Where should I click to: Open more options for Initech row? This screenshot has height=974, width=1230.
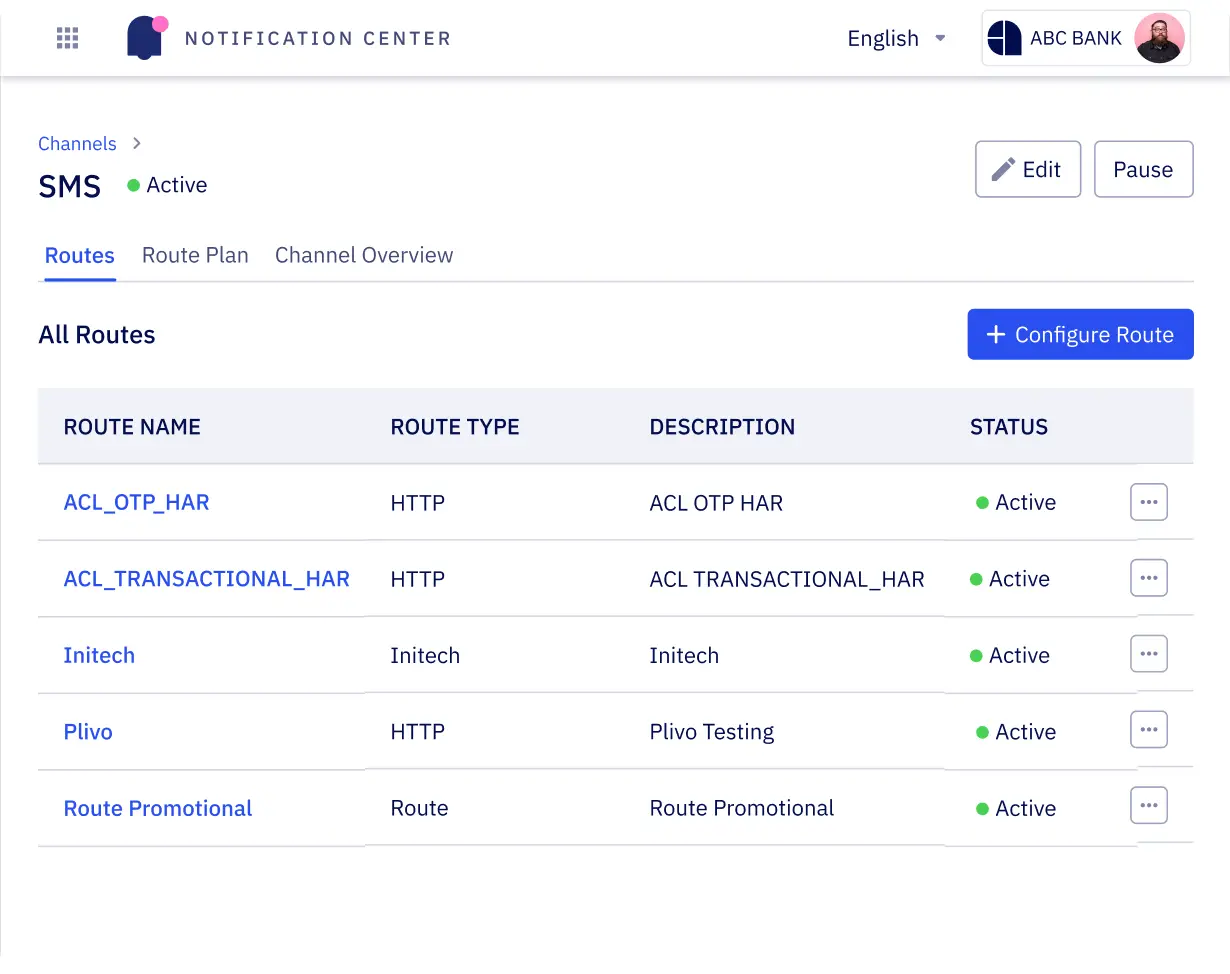(1149, 654)
